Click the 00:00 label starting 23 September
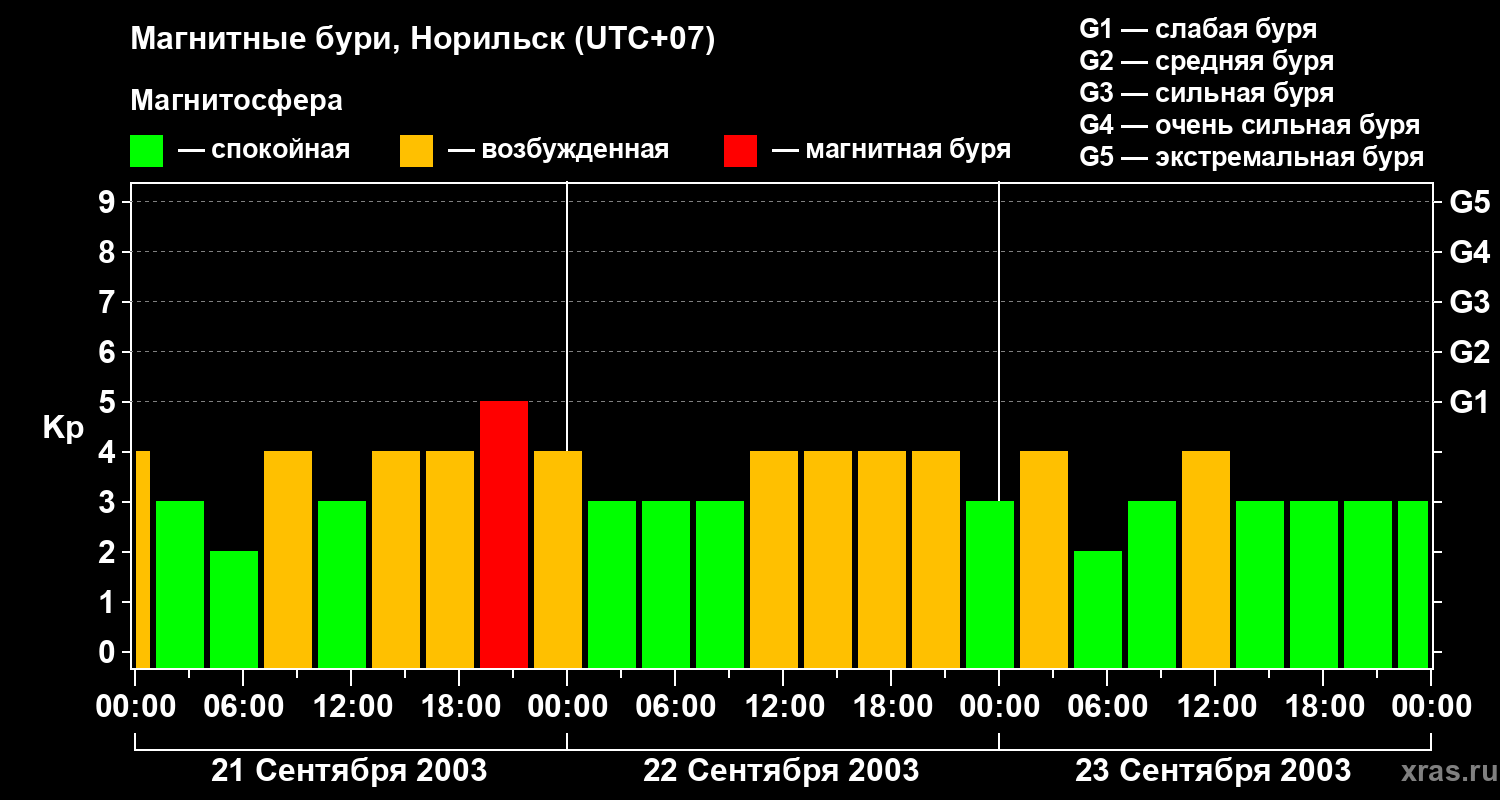Image resolution: width=1500 pixels, height=800 pixels. [999, 707]
